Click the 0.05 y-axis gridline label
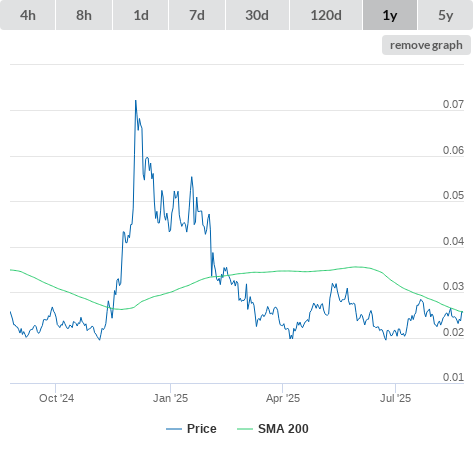 [x=453, y=195]
